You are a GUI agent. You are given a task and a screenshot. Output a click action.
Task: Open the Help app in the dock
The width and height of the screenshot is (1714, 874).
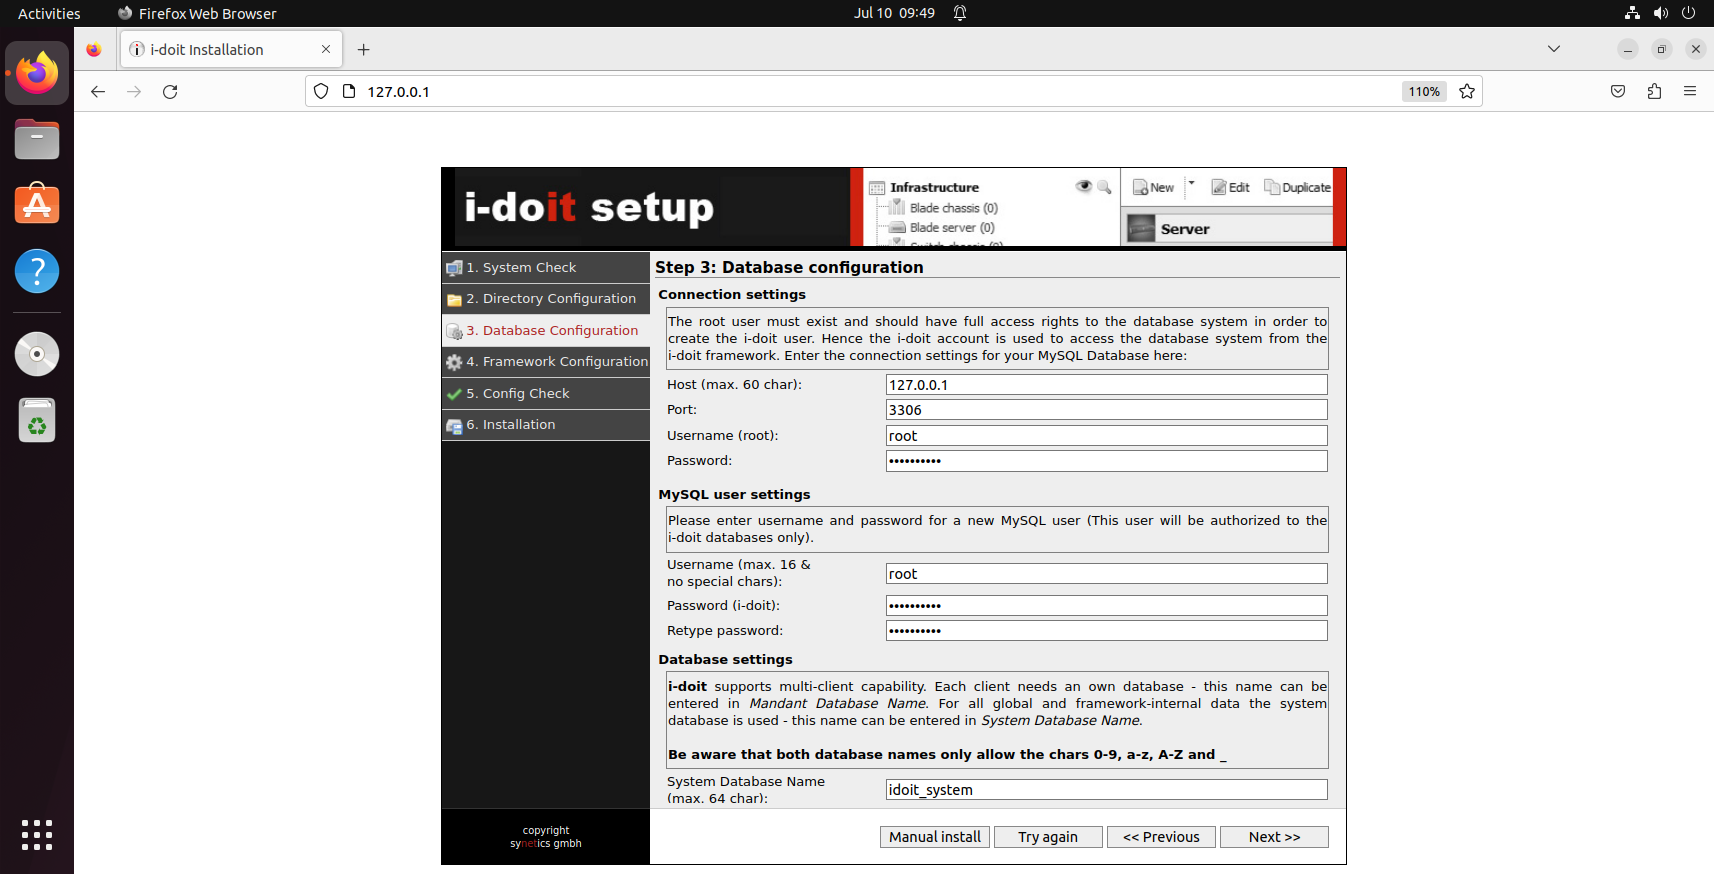37,271
